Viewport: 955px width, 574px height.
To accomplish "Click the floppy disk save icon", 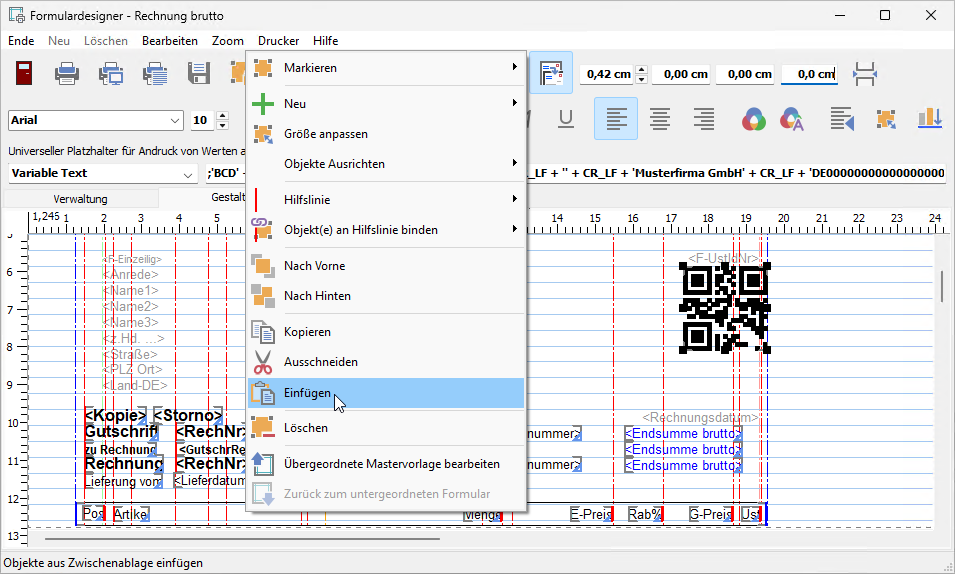I will click(x=199, y=74).
